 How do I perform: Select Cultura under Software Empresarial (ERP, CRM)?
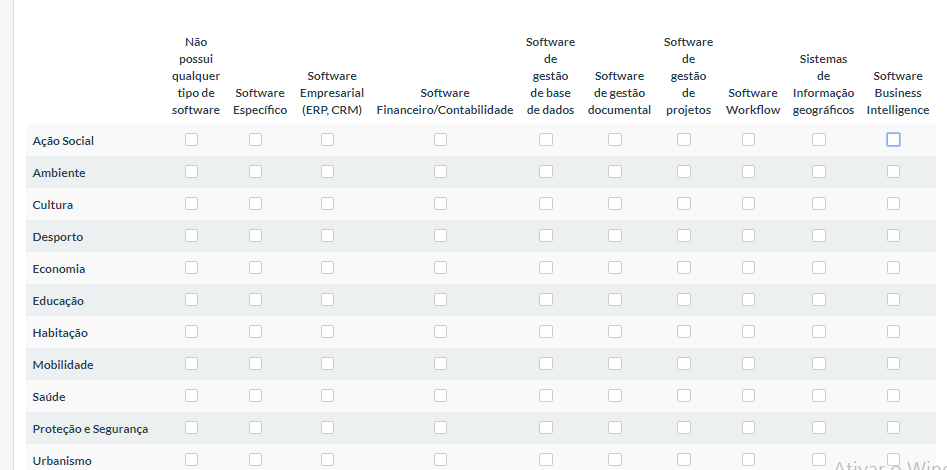327,204
